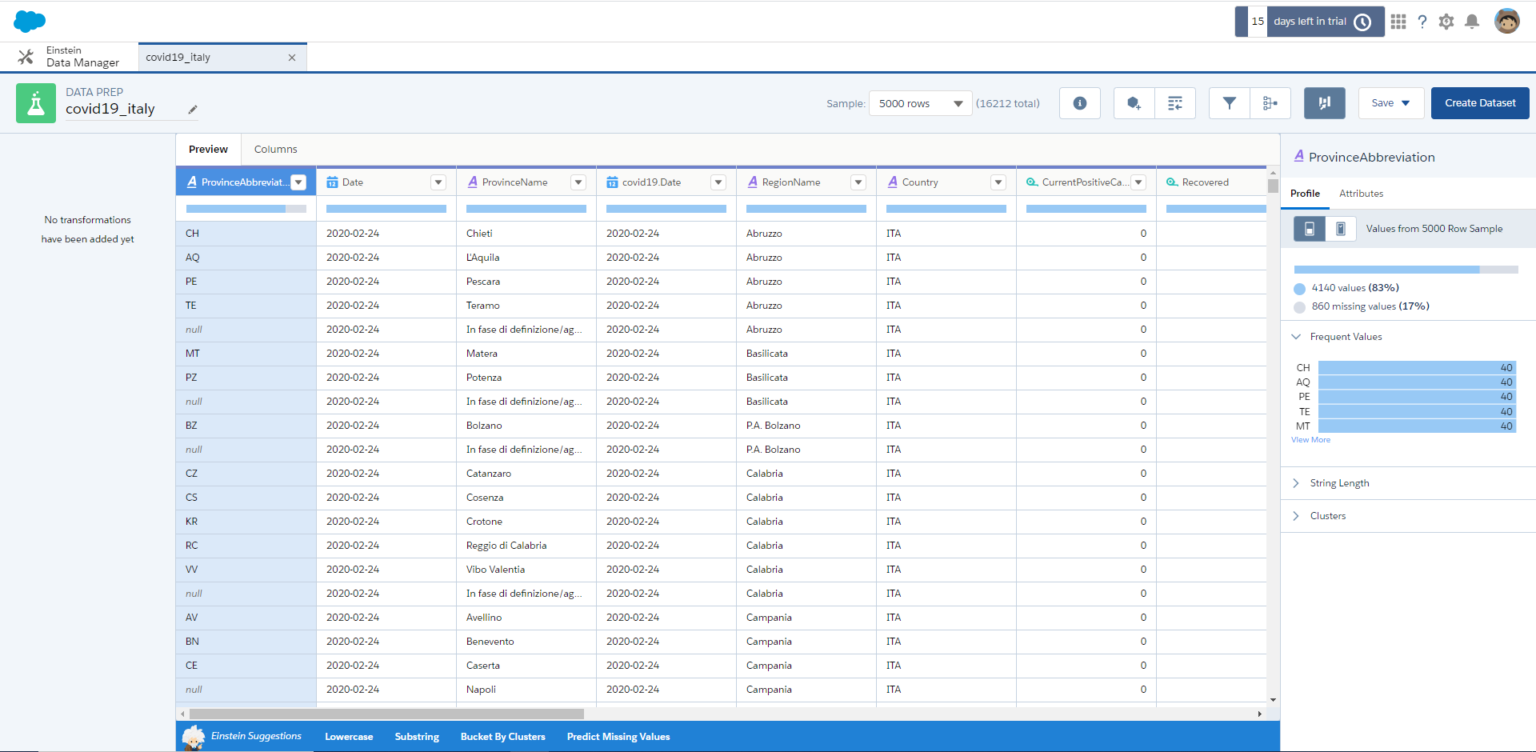Switch to the Preview tab

click(208, 149)
